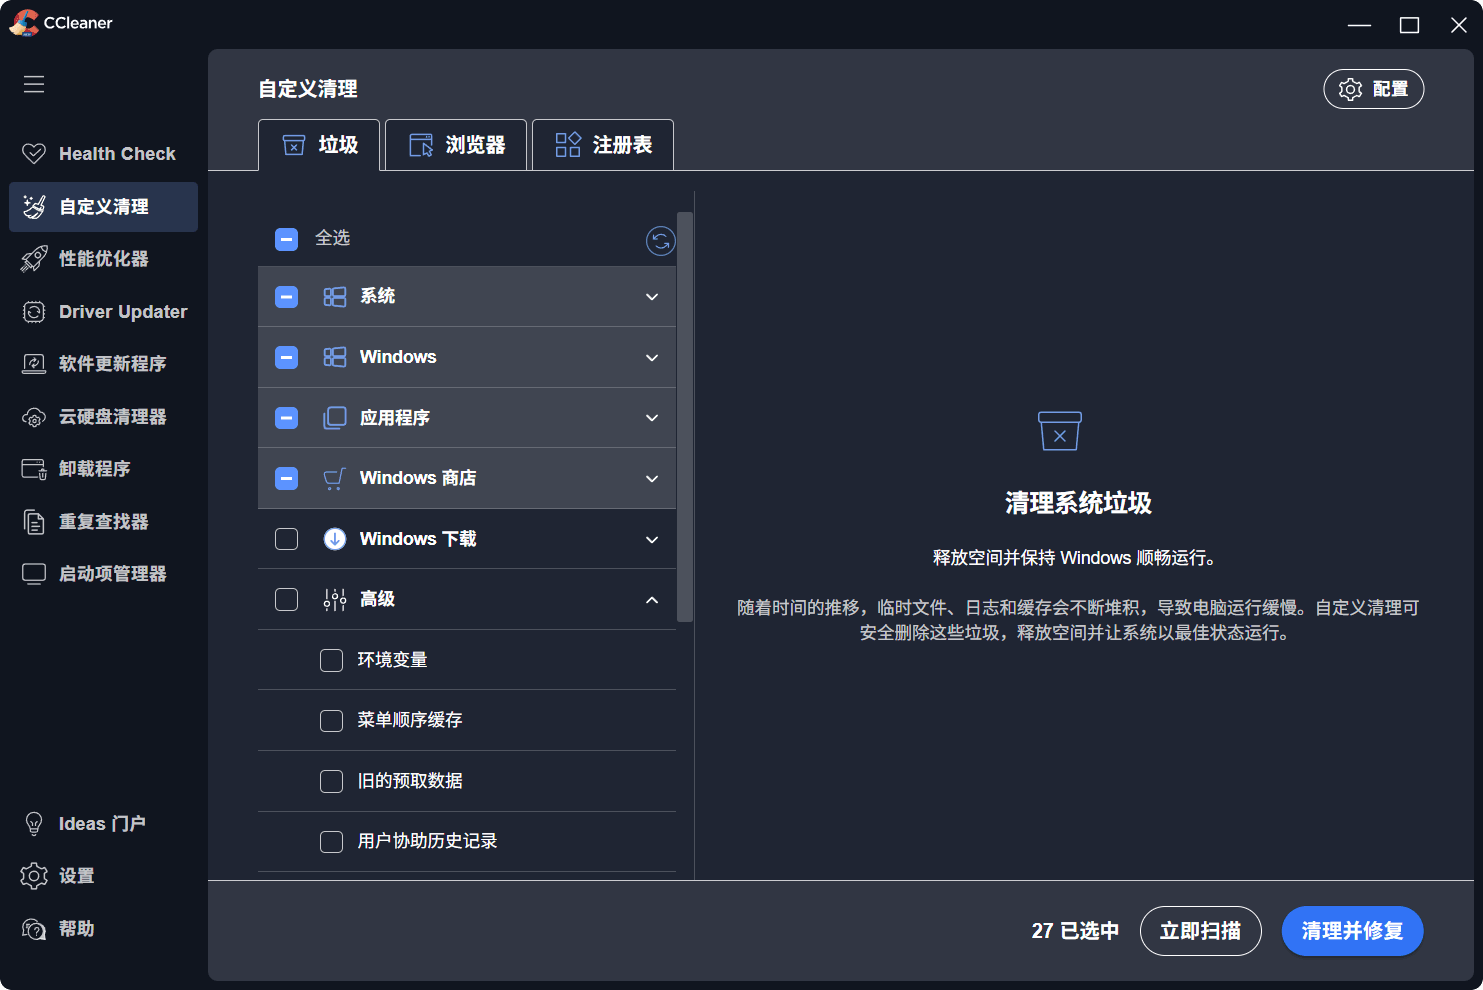Toggle the 全选 checkbox
1483x990 pixels.
click(287, 239)
